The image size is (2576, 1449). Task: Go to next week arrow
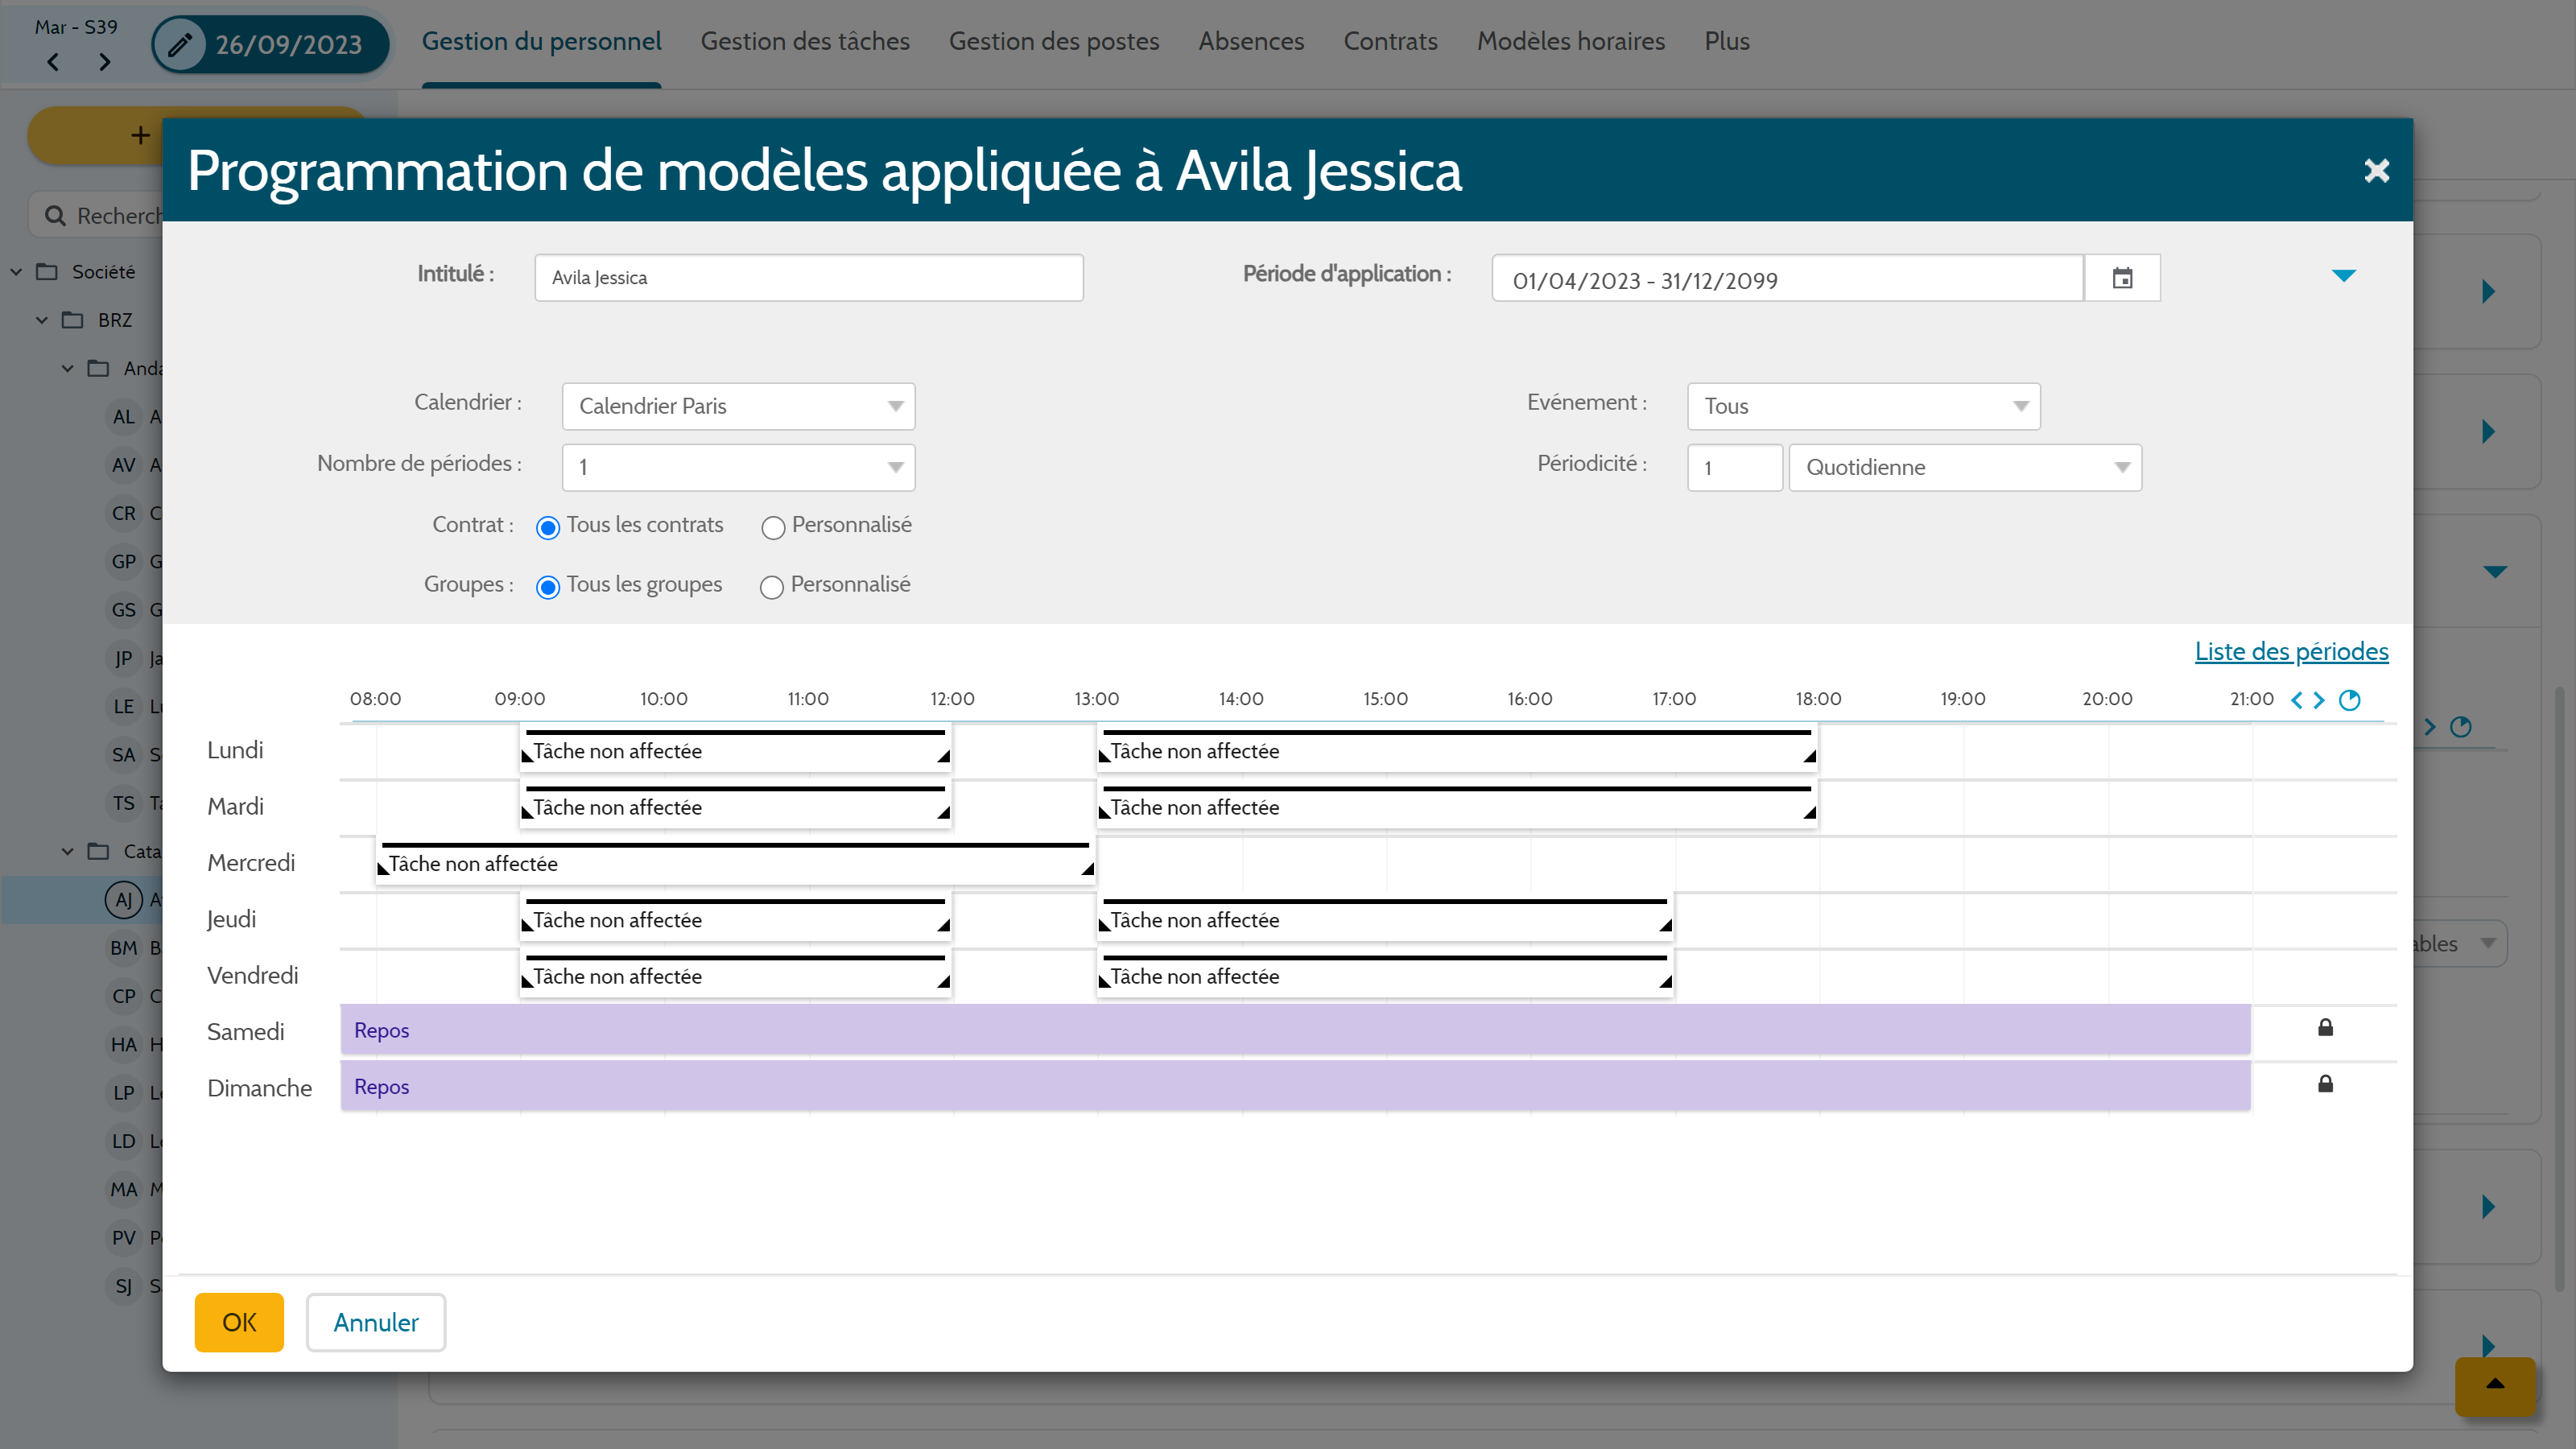coord(104,62)
